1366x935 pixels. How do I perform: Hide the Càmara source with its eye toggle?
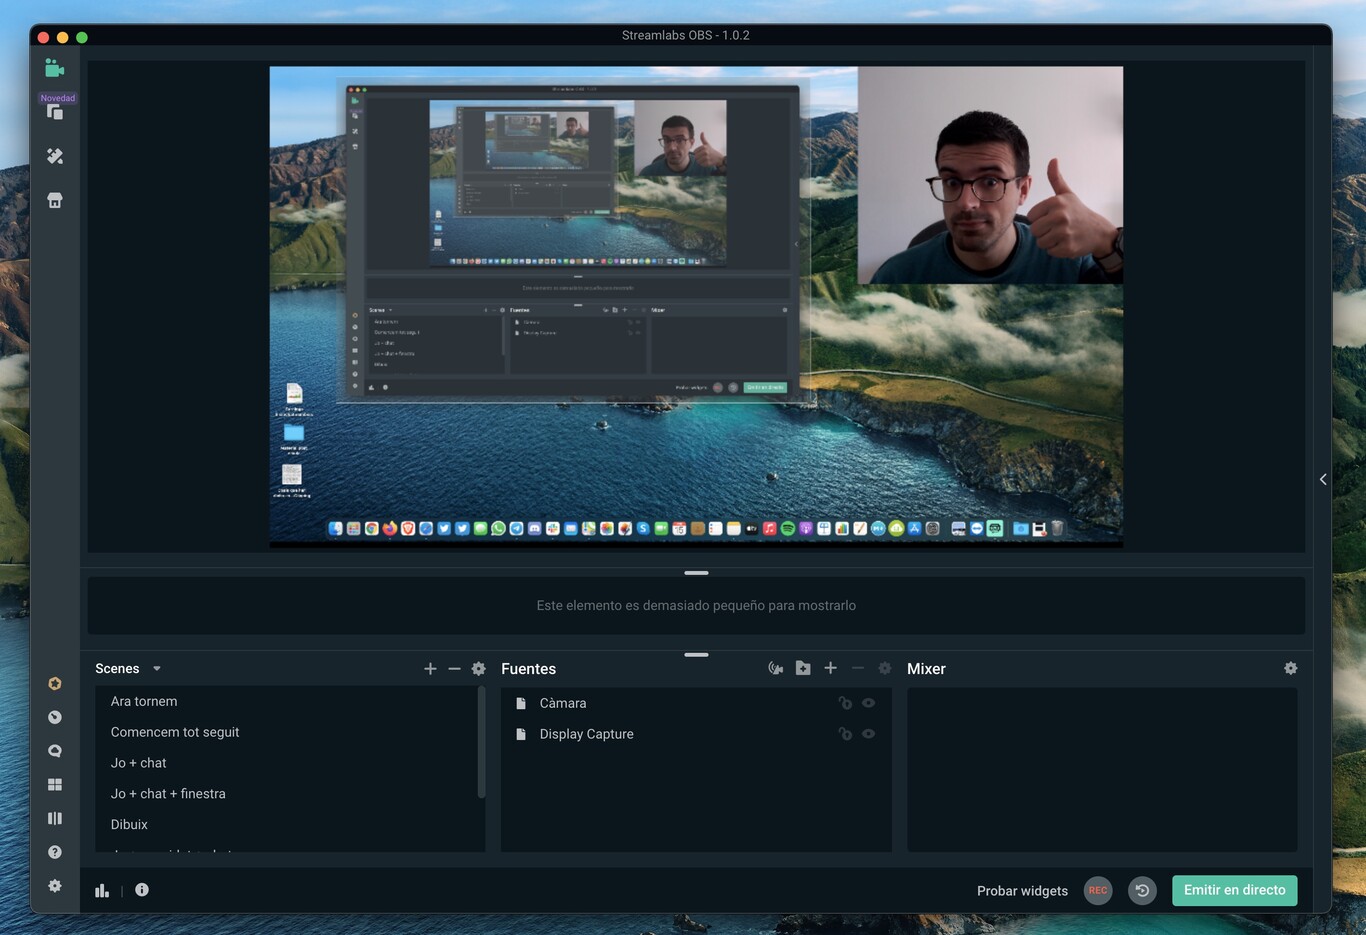pos(868,703)
